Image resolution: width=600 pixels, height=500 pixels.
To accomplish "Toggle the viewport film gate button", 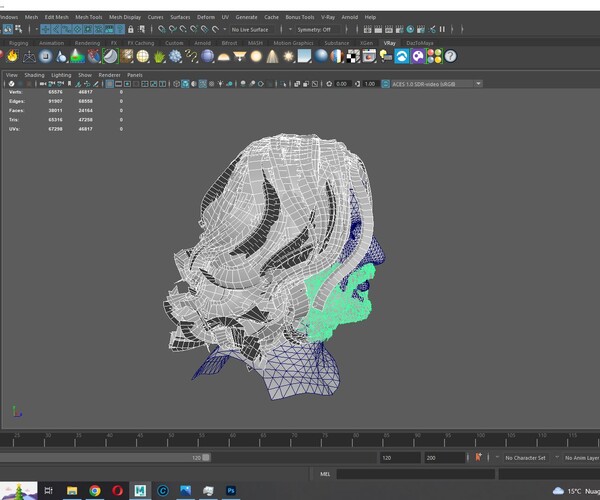I will pyautogui.click(x=119, y=84).
